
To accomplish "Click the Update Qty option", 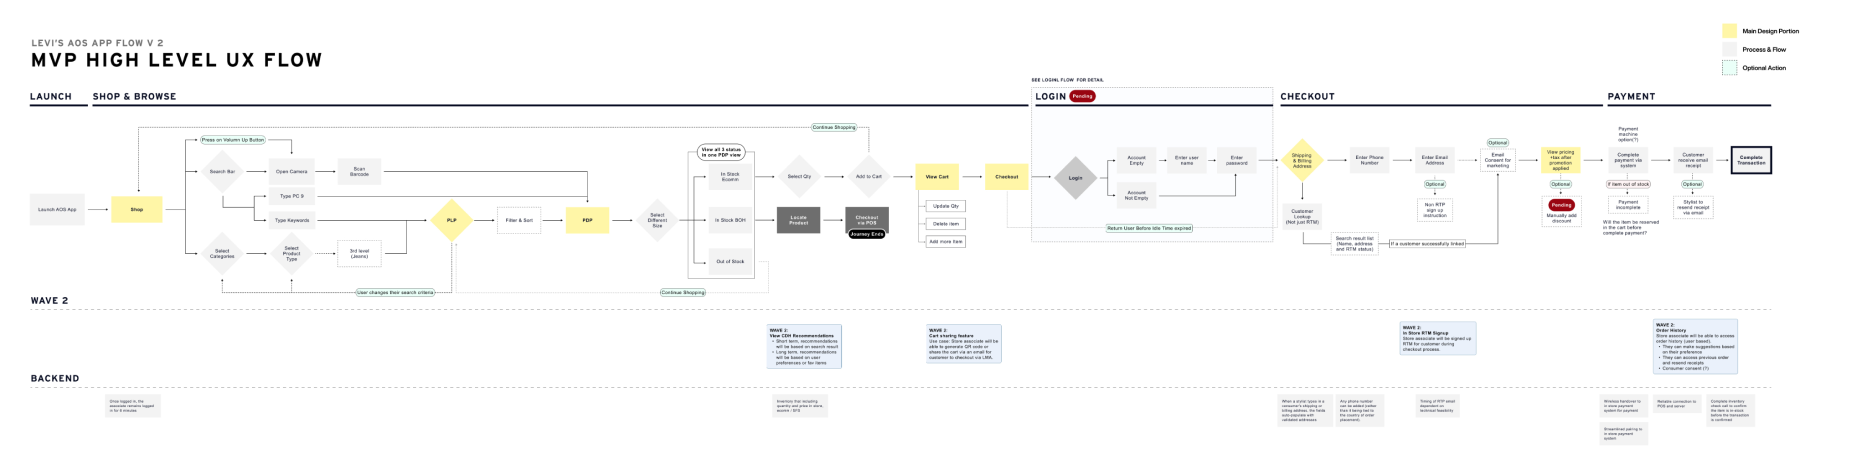I will coord(946,206).
